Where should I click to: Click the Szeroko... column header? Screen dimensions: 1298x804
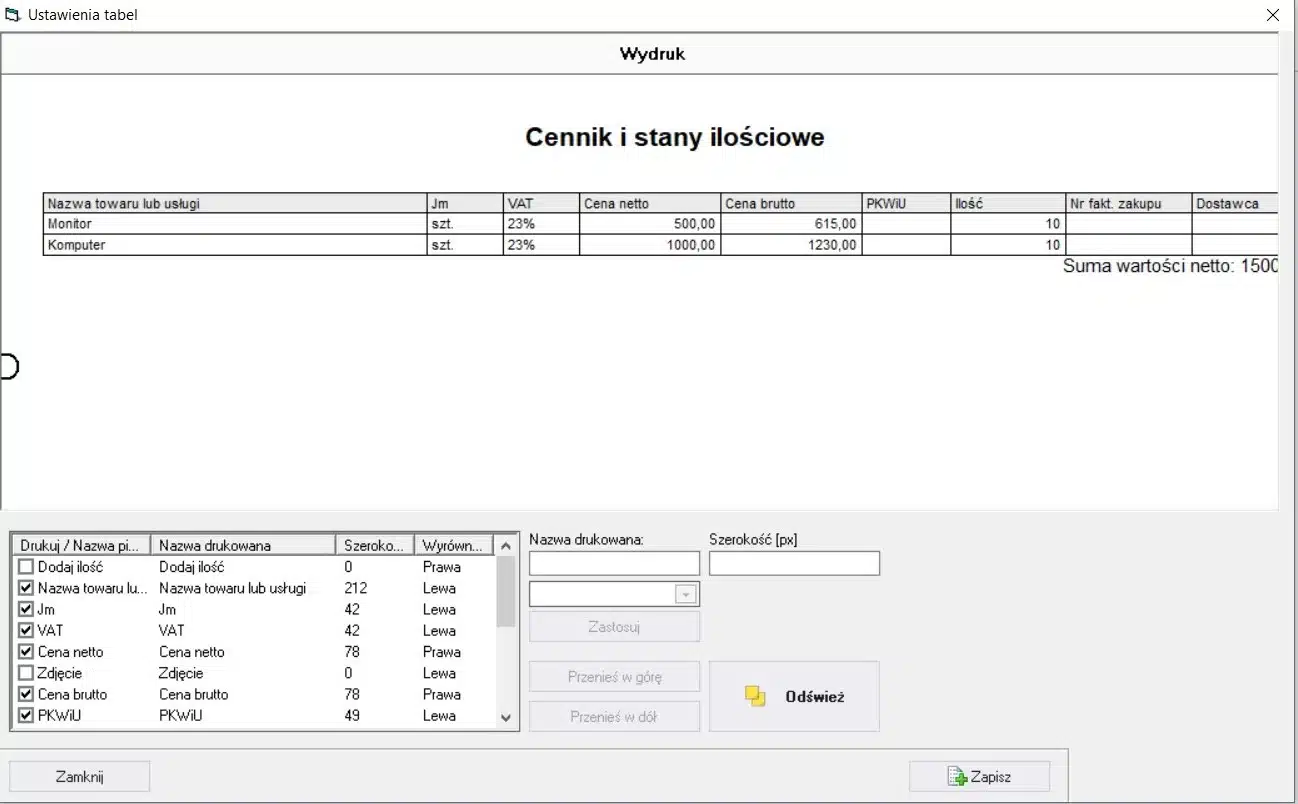(x=374, y=545)
